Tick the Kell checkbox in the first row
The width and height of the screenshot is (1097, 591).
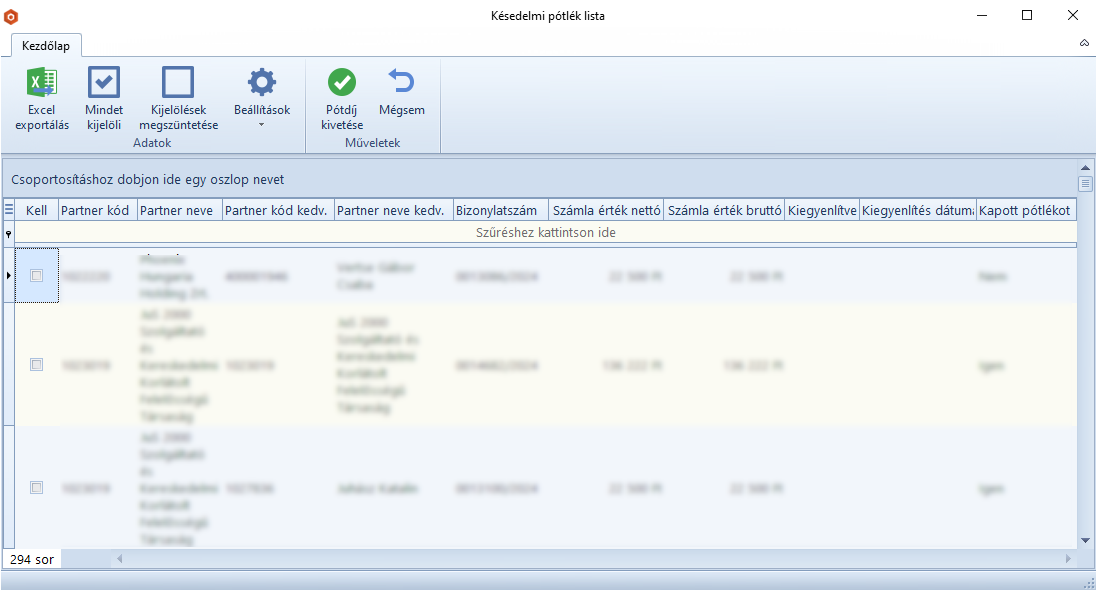pyautogui.click(x=37, y=276)
